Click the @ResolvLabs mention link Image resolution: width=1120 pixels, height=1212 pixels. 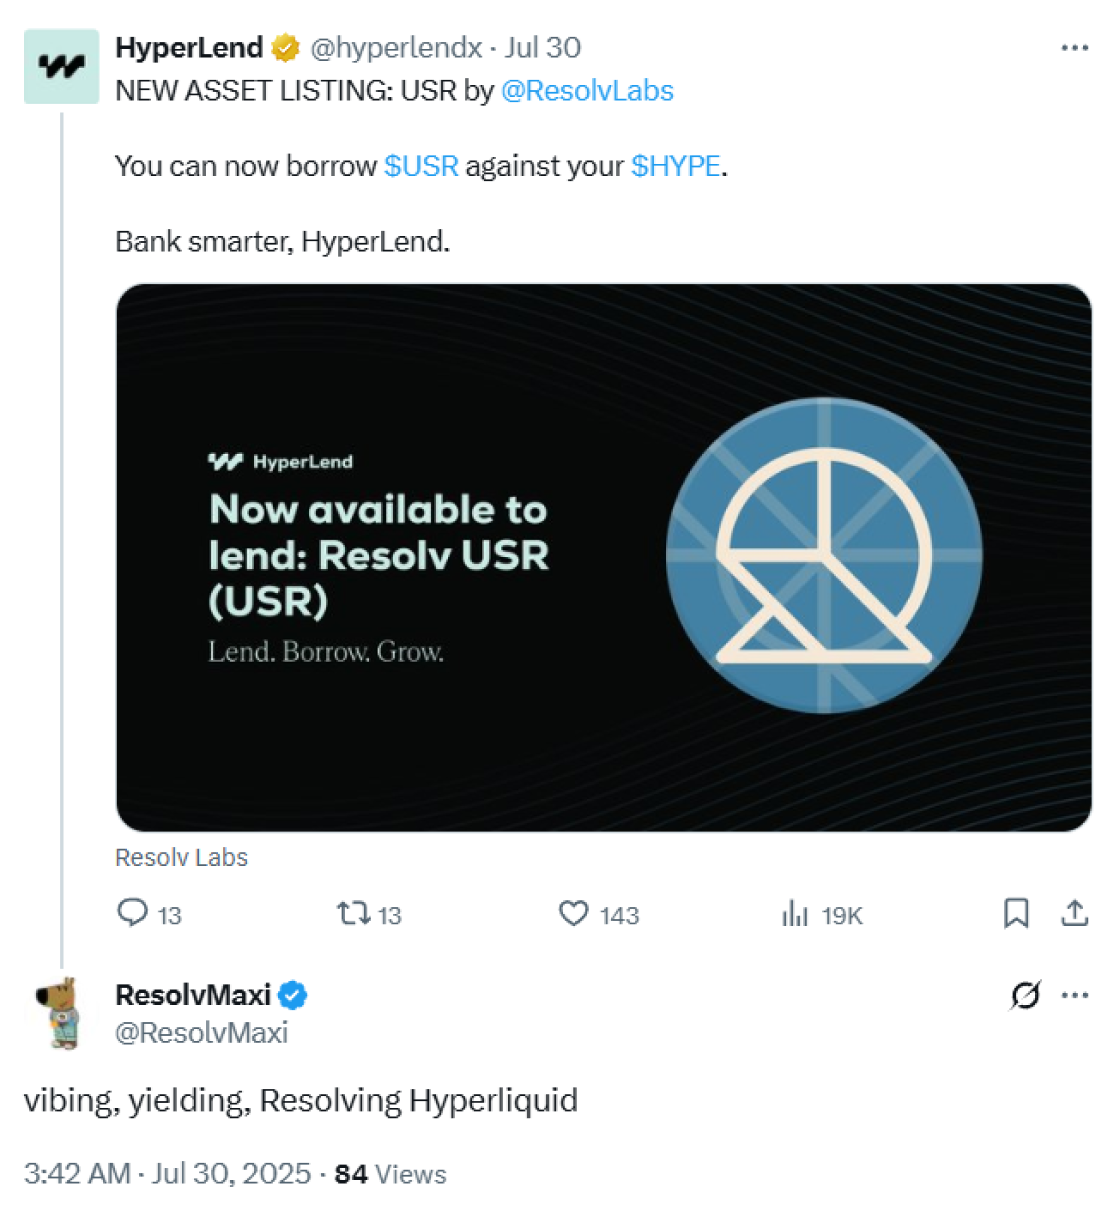(x=587, y=91)
